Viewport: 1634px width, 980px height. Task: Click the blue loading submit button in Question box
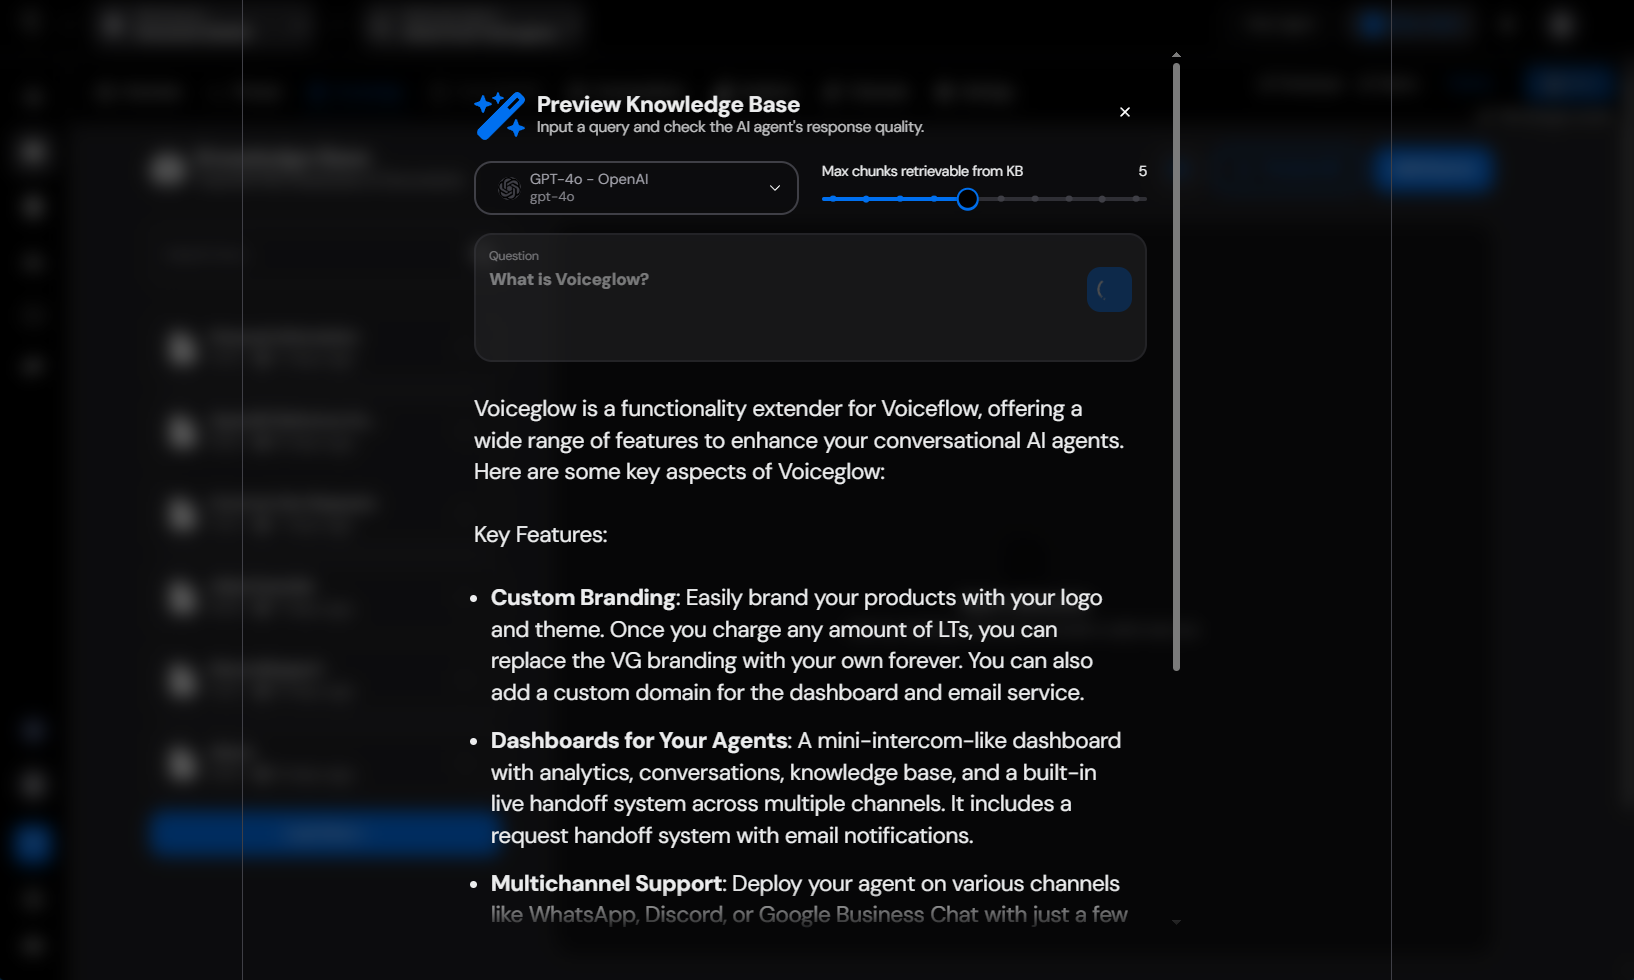tap(1109, 290)
